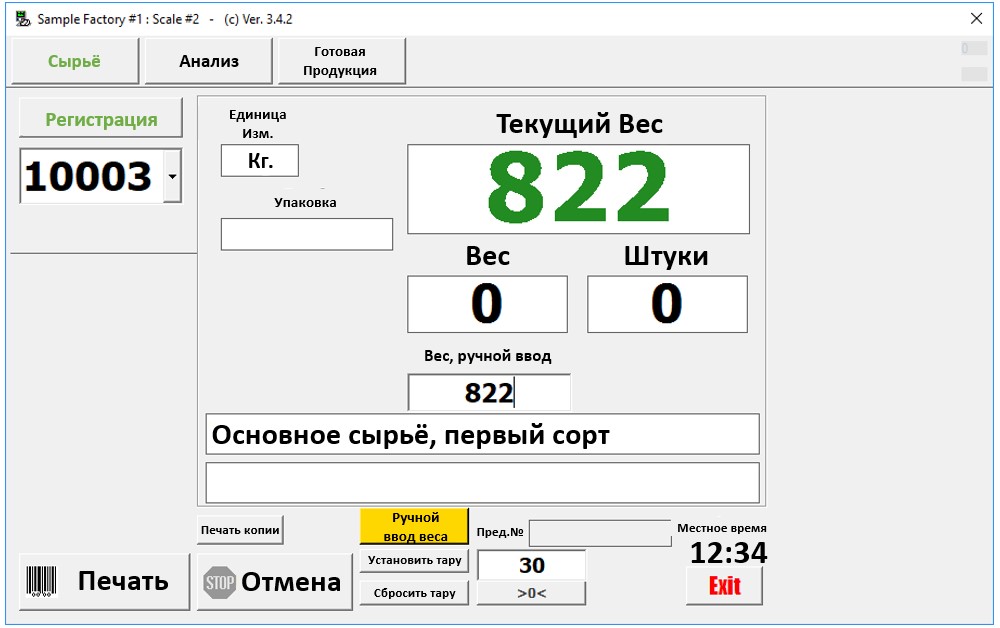
Task: Click the app icon in title bar
Action: [x=22, y=19]
